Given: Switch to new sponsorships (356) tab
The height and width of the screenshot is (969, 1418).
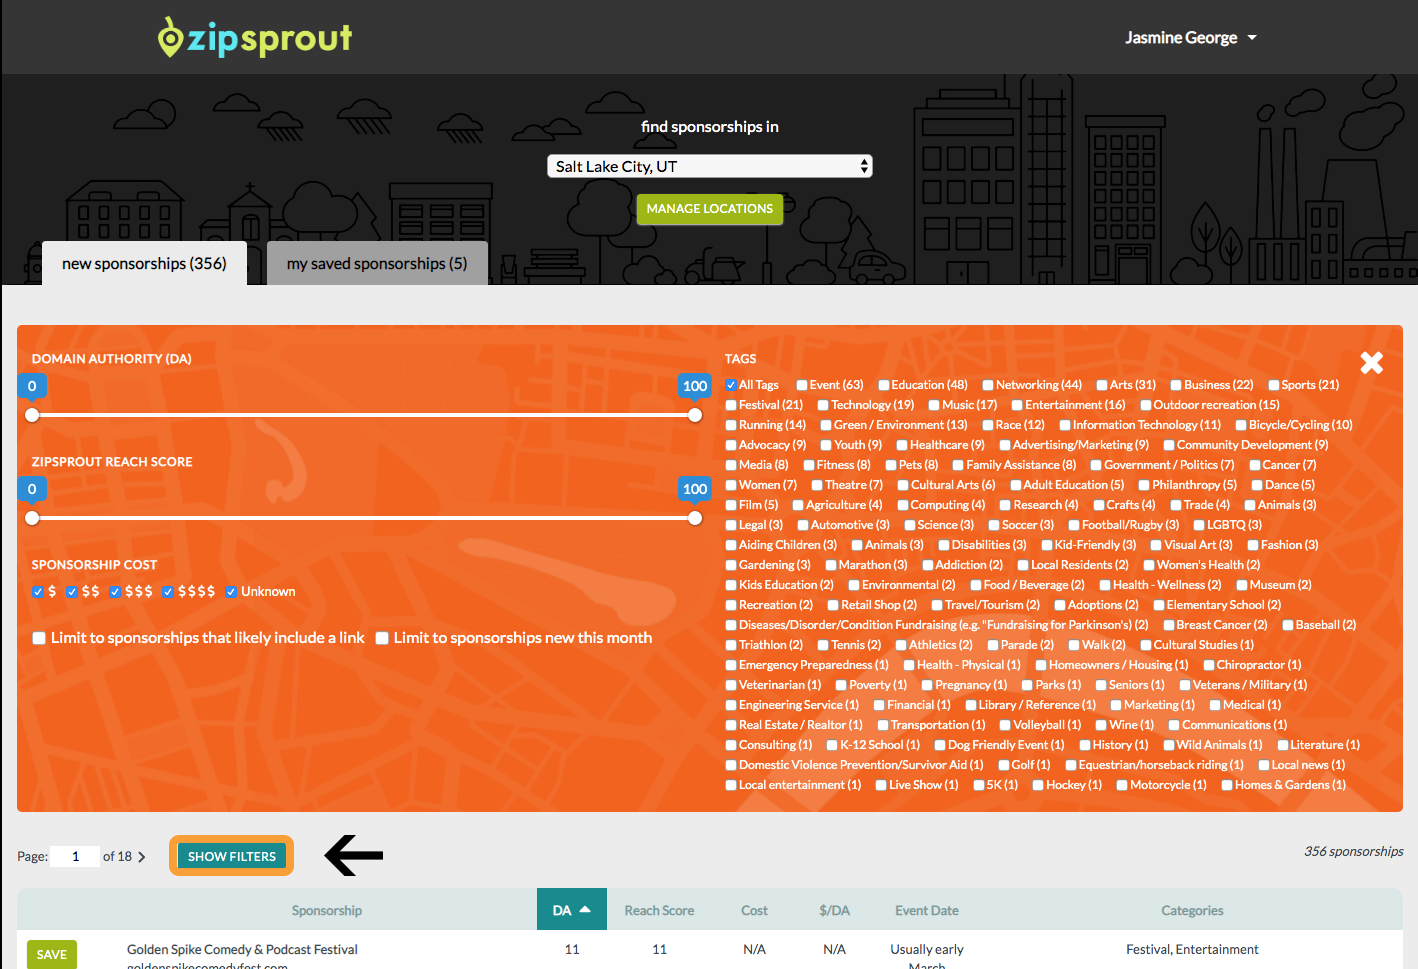Looking at the screenshot, I should click(144, 263).
